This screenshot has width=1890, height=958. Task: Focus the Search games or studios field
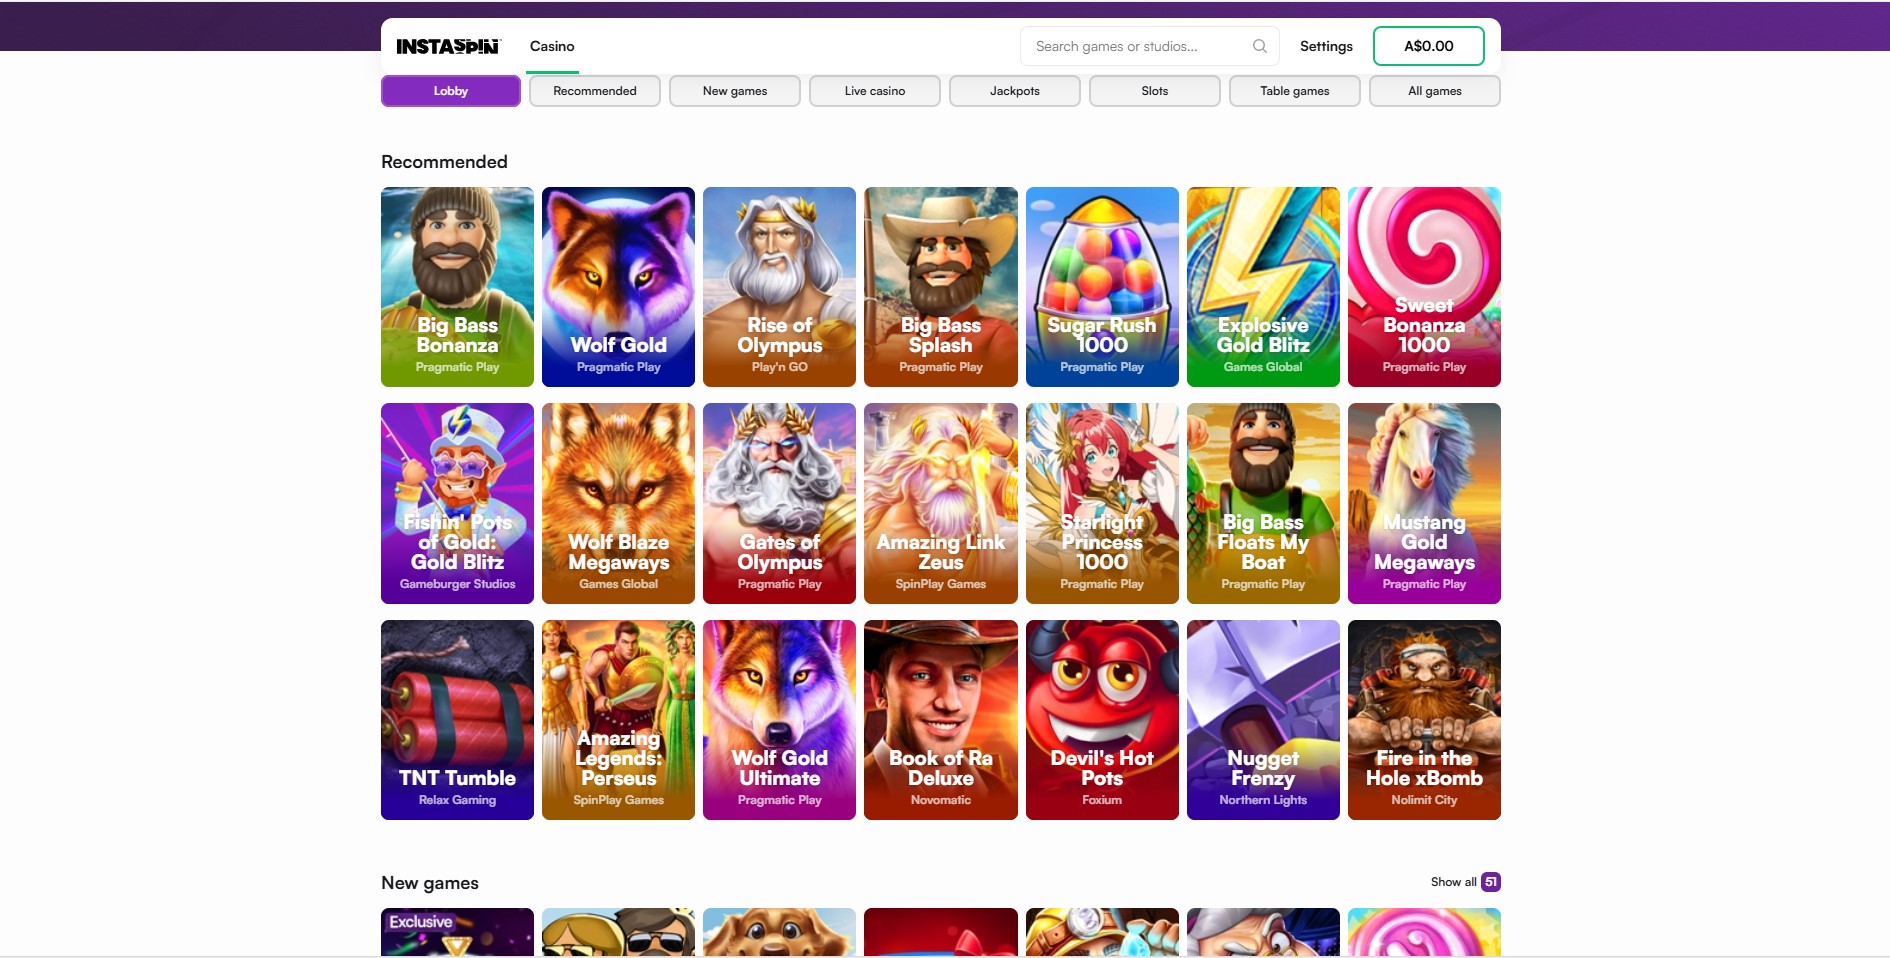pyautogui.click(x=1150, y=46)
